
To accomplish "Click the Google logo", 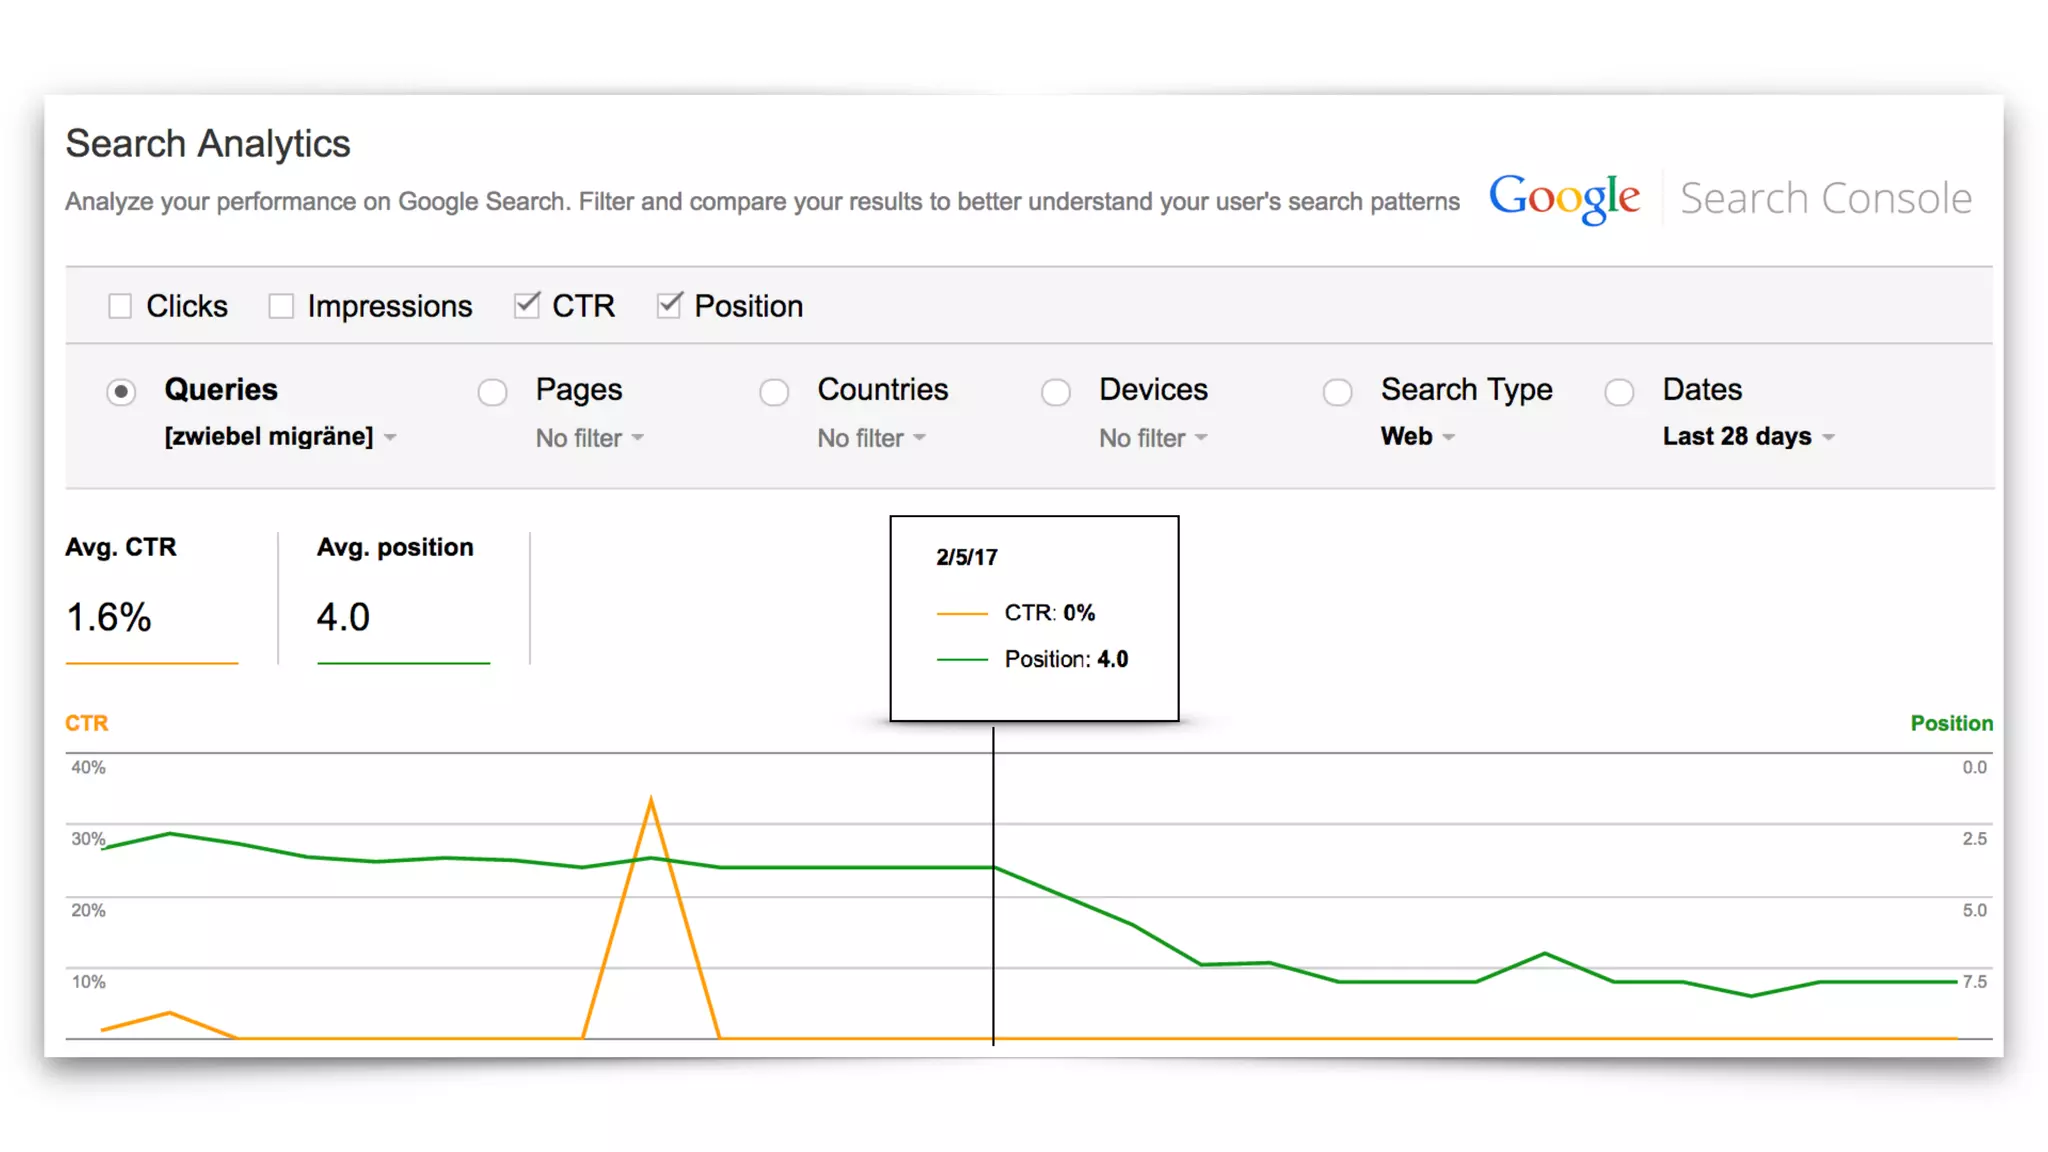I will tap(1564, 198).
